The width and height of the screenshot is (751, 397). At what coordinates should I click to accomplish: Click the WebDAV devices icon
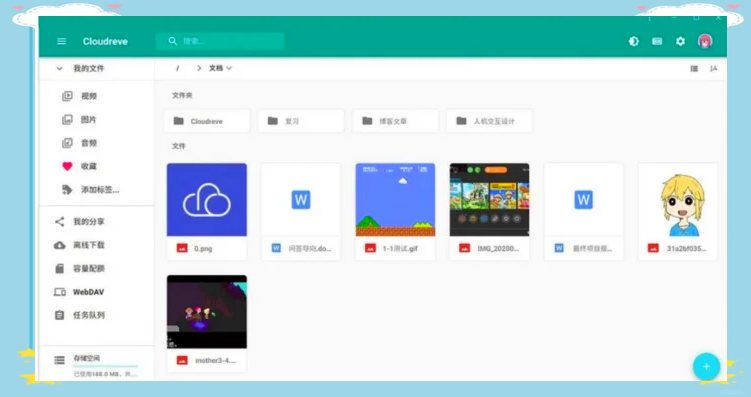click(59, 292)
